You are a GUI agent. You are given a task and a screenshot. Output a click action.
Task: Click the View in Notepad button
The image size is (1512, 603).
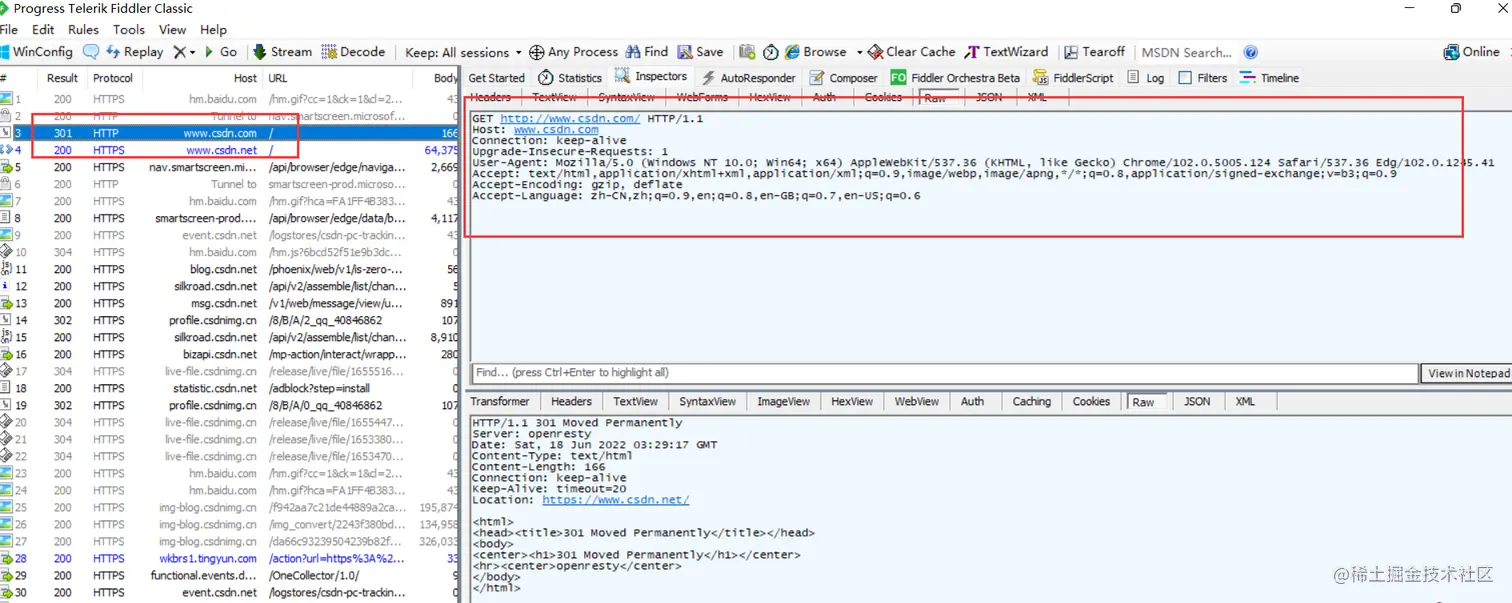(x=1468, y=373)
